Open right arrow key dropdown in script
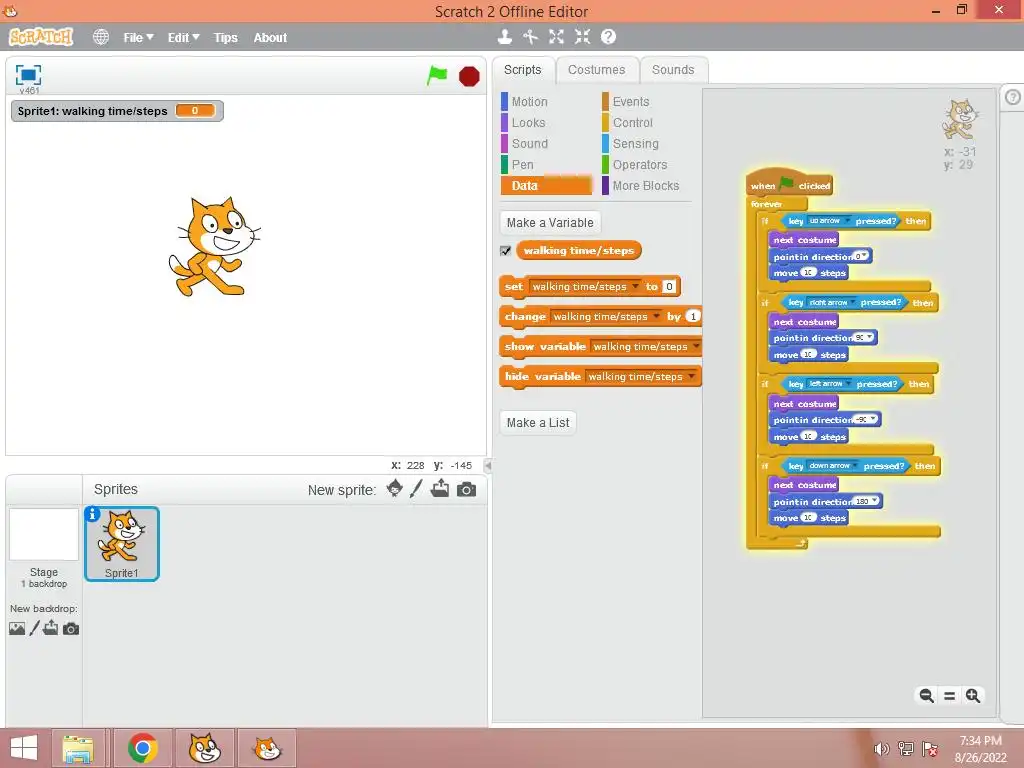The width and height of the screenshot is (1024, 768). [852, 302]
